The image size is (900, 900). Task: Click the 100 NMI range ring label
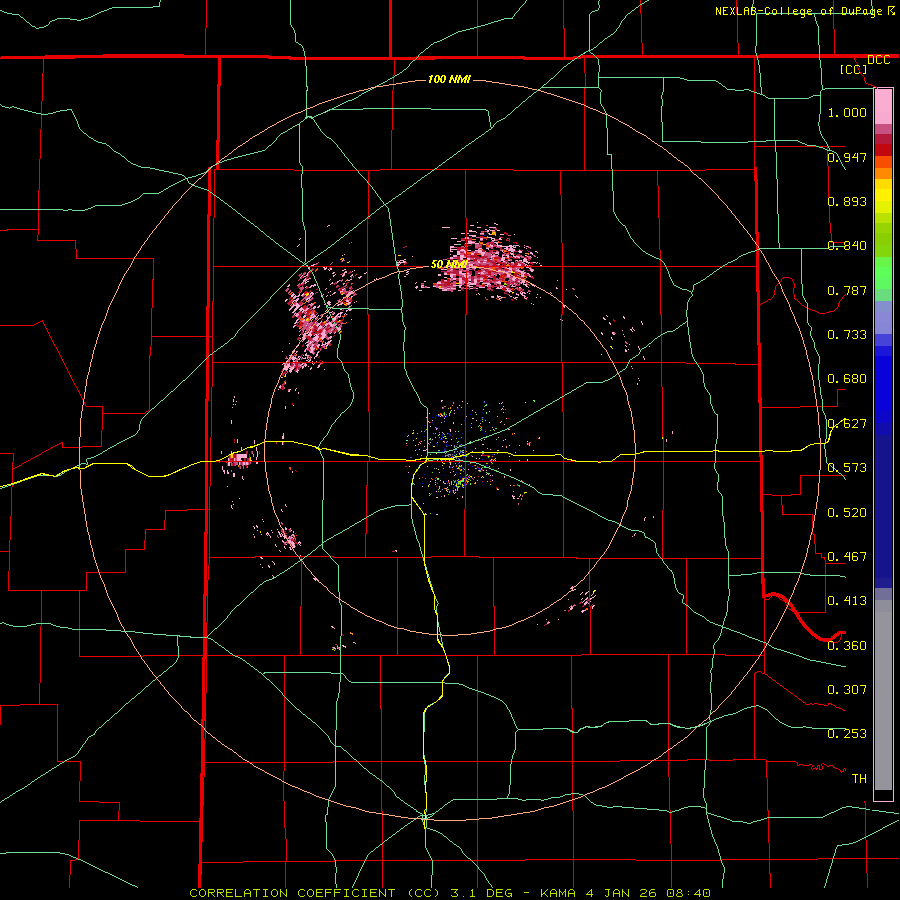[449, 79]
